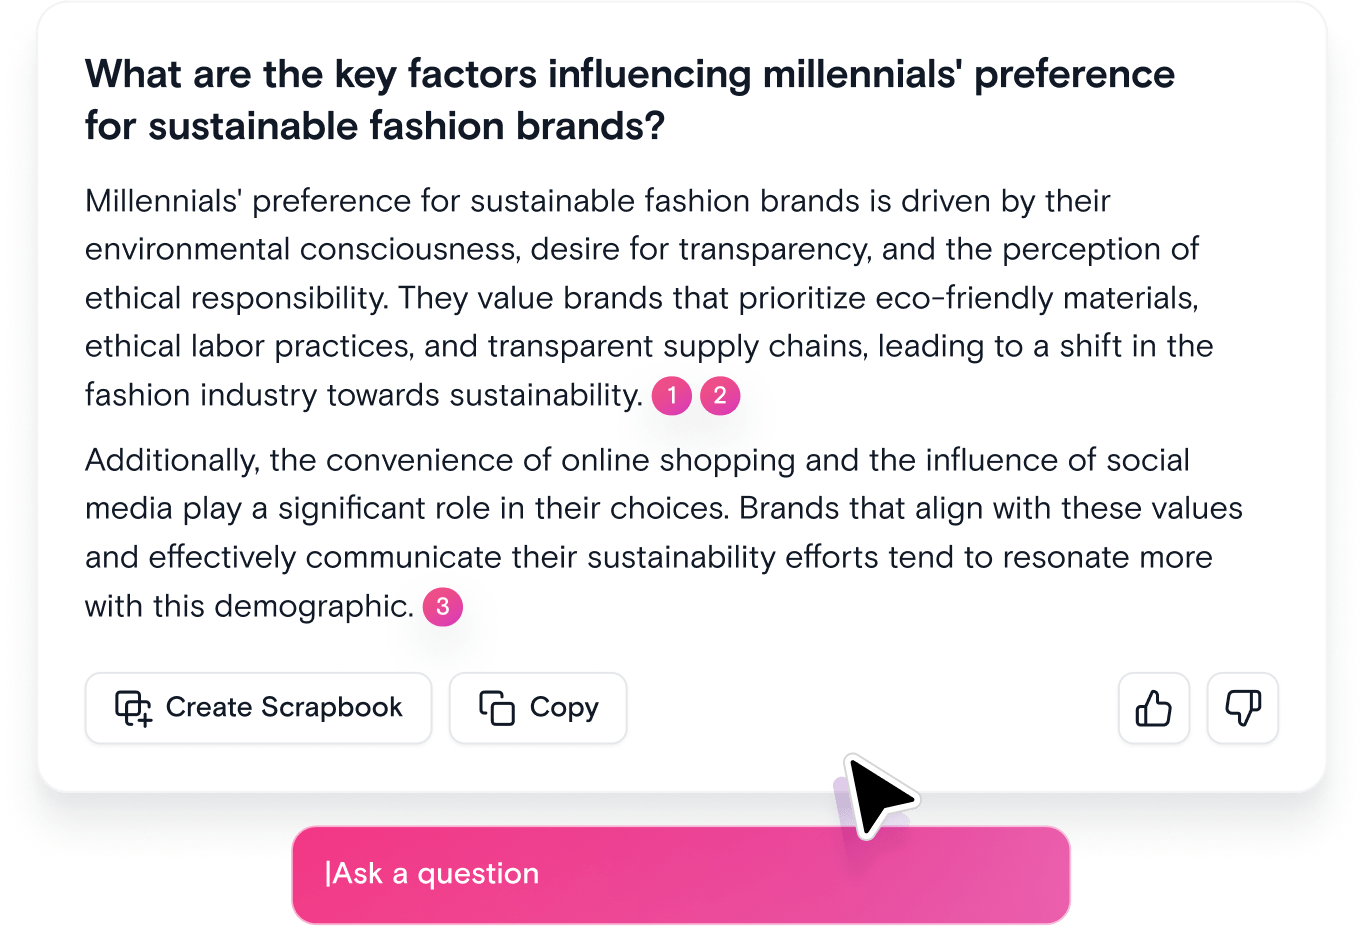Focus the Ask a question field
Viewport: 1364px width, 926px height.
(680, 874)
